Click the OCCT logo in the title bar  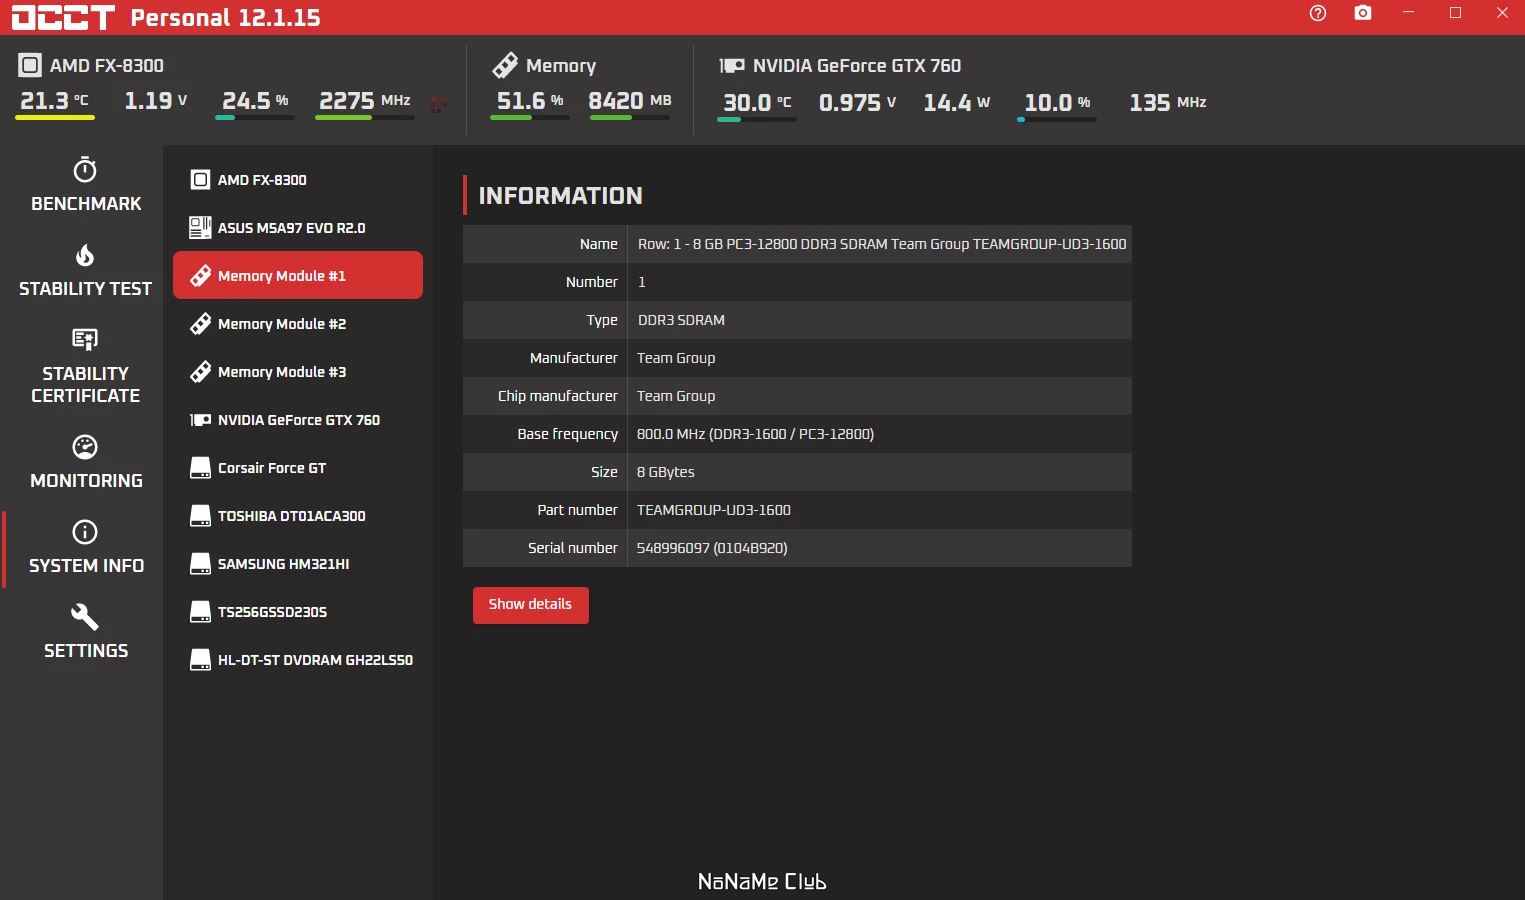[x=64, y=17]
